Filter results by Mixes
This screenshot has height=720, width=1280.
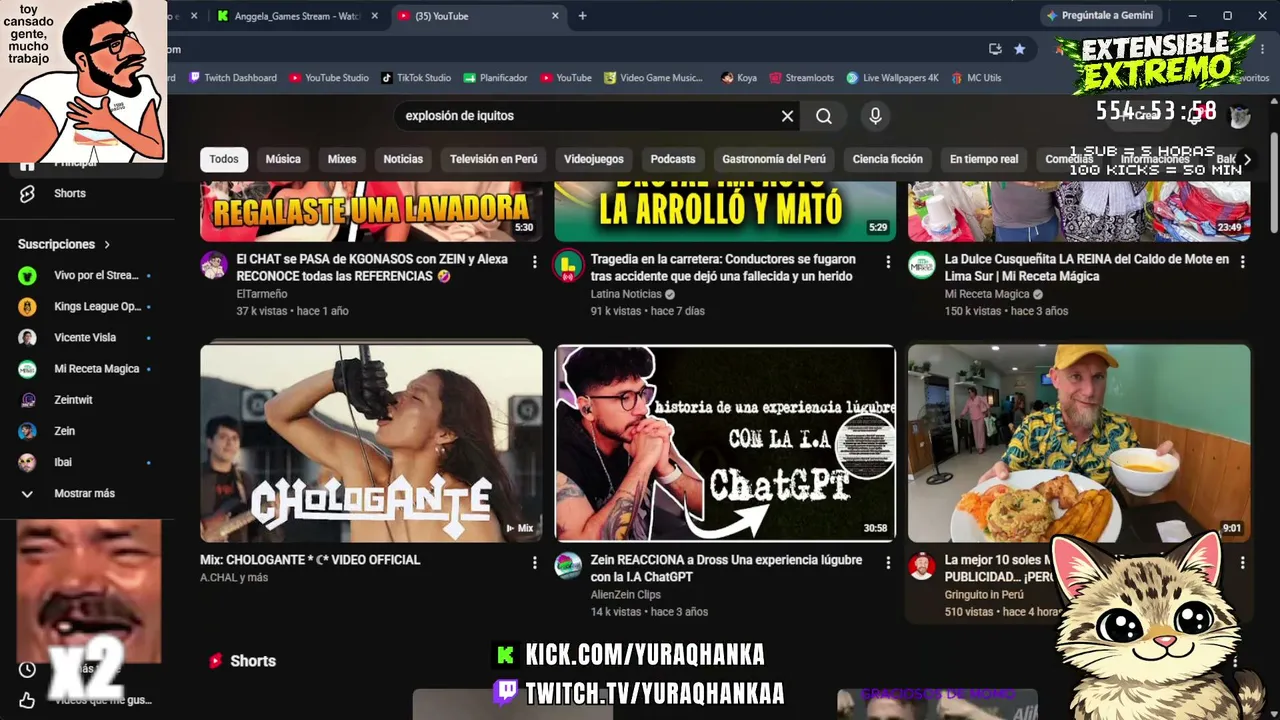point(342,159)
